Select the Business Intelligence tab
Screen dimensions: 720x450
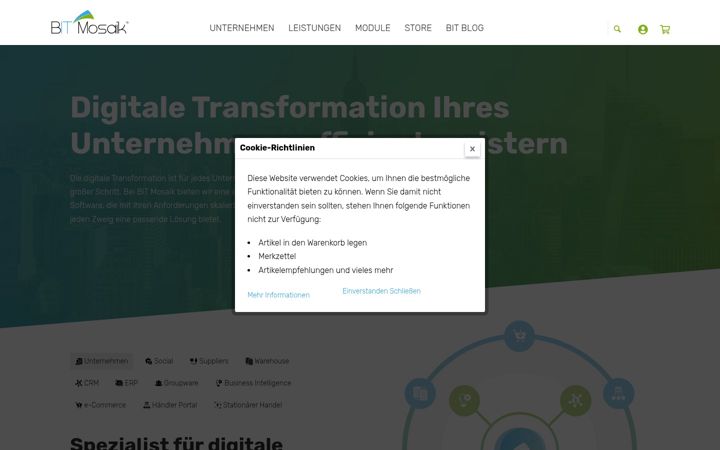point(253,383)
